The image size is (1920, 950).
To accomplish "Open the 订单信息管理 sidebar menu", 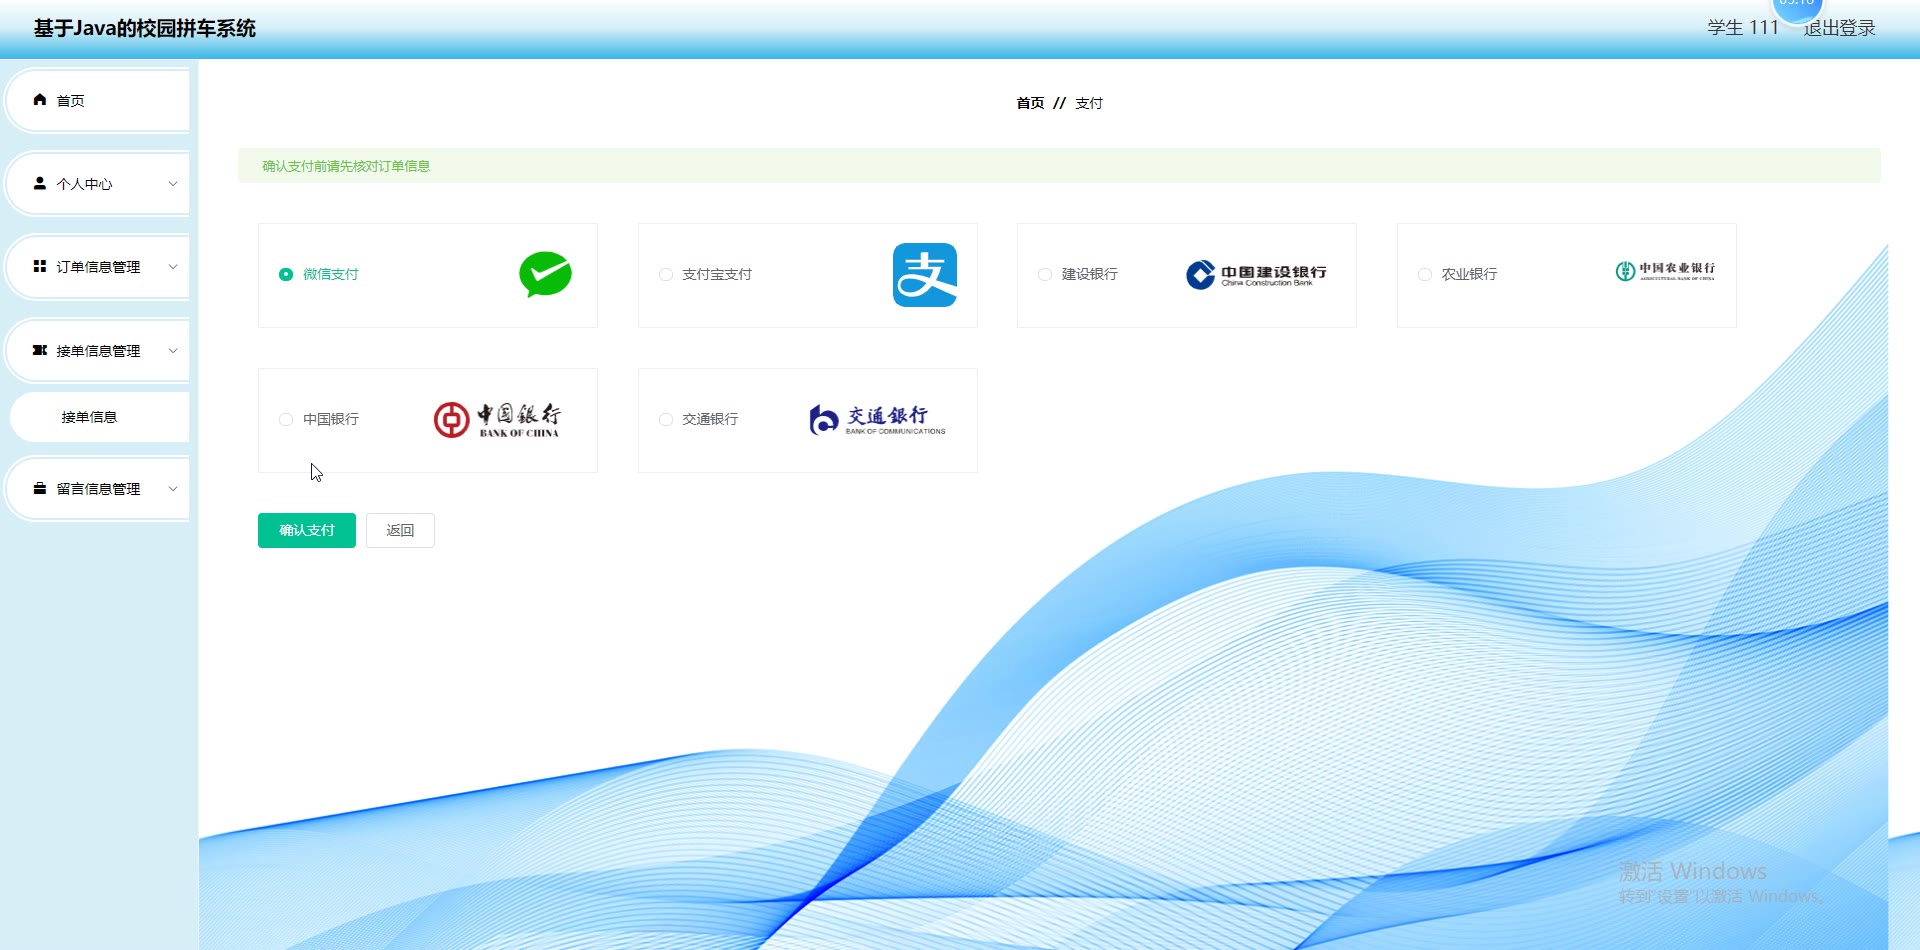I will pyautogui.click(x=98, y=266).
